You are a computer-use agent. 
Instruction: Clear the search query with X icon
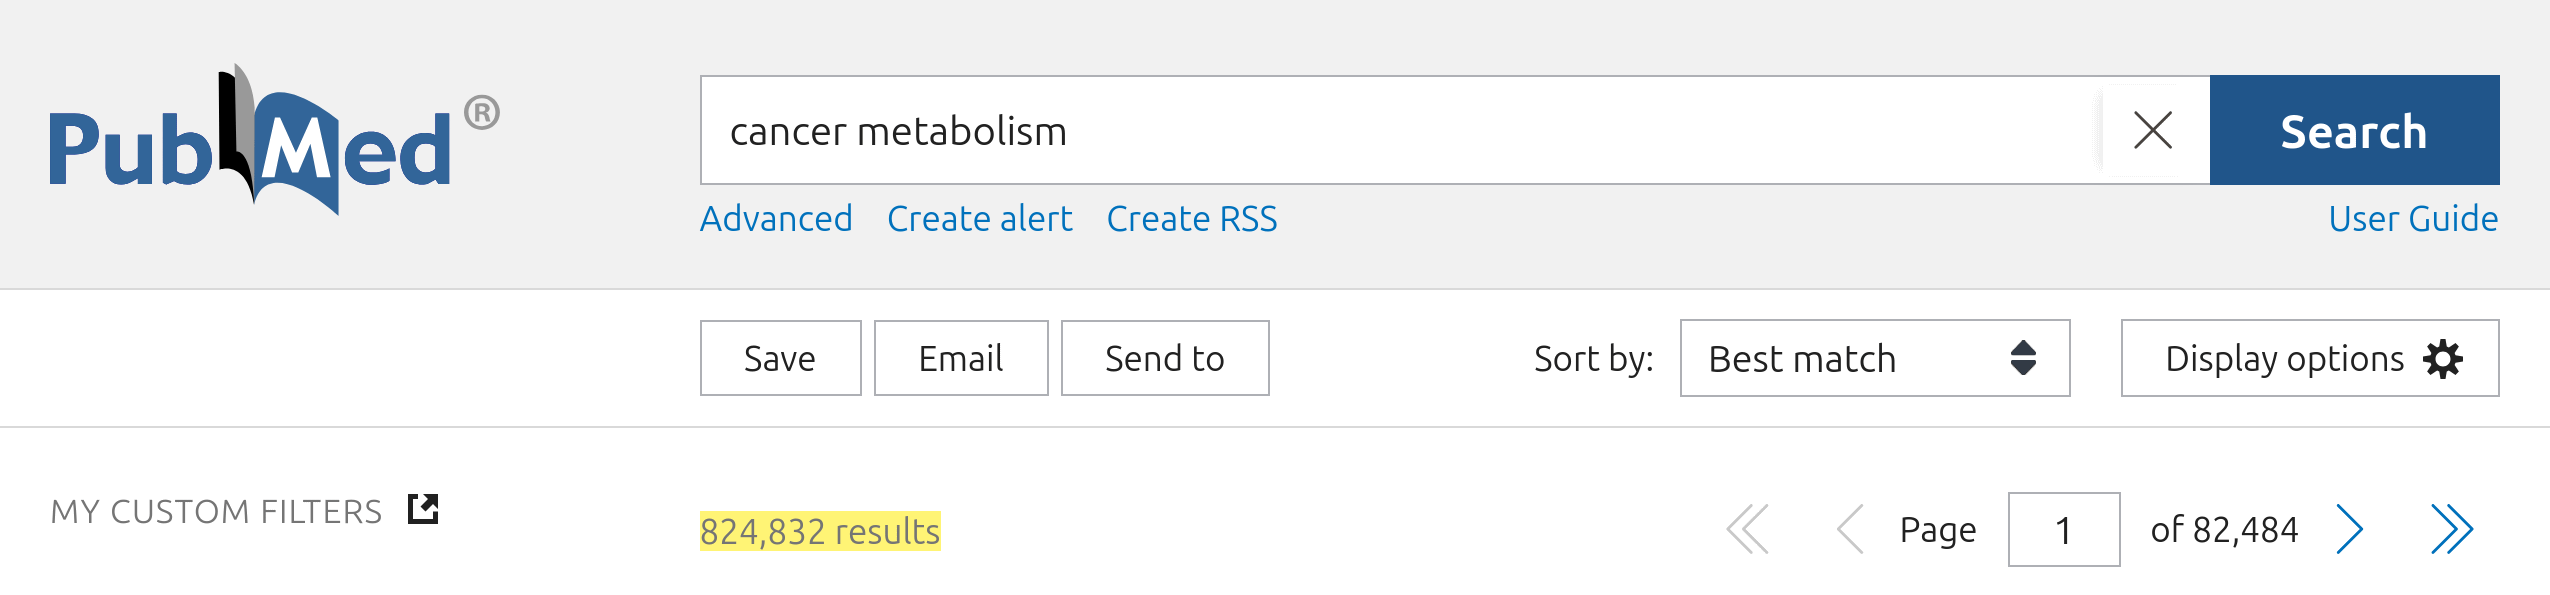2153,130
